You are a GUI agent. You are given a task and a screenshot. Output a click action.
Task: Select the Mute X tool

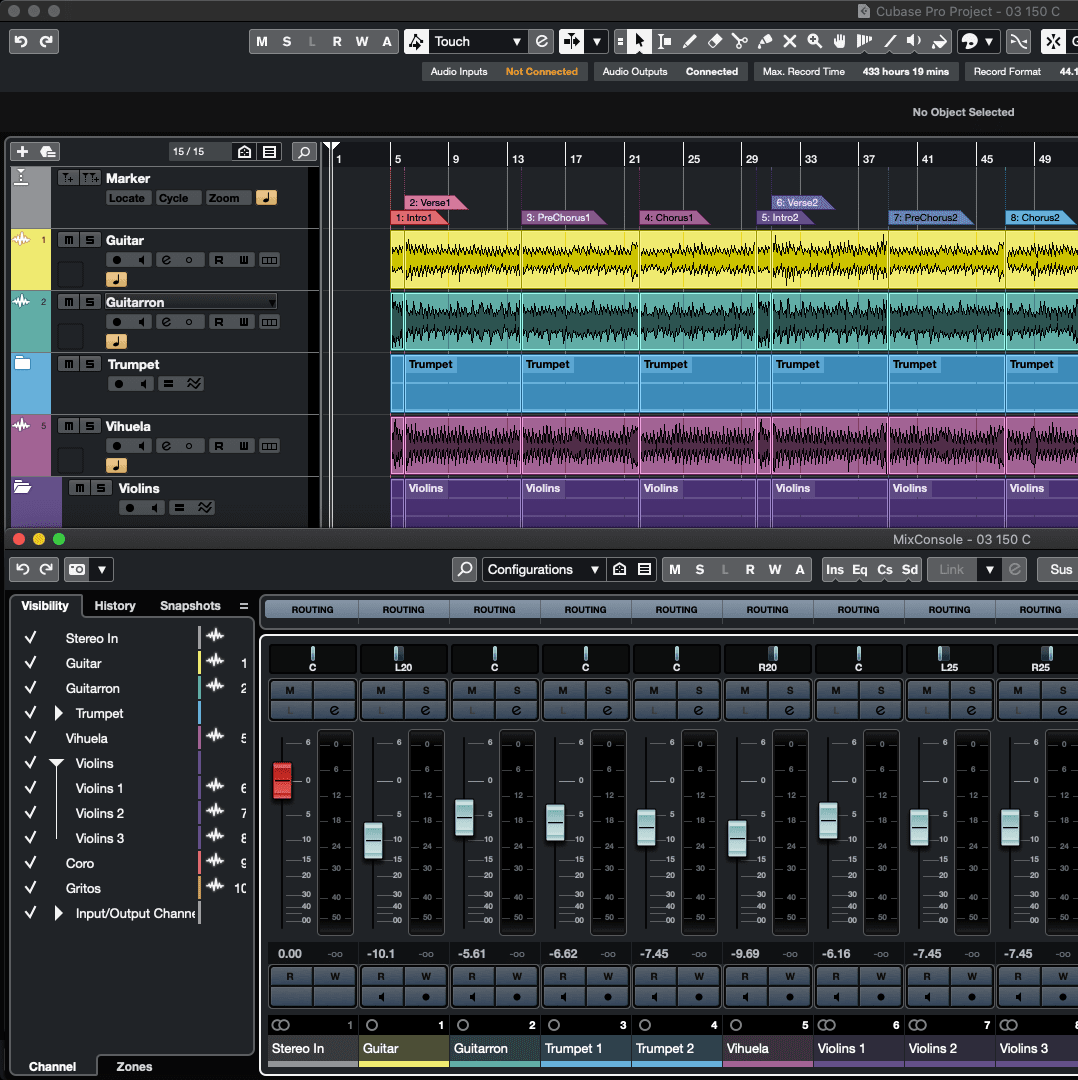789,42
